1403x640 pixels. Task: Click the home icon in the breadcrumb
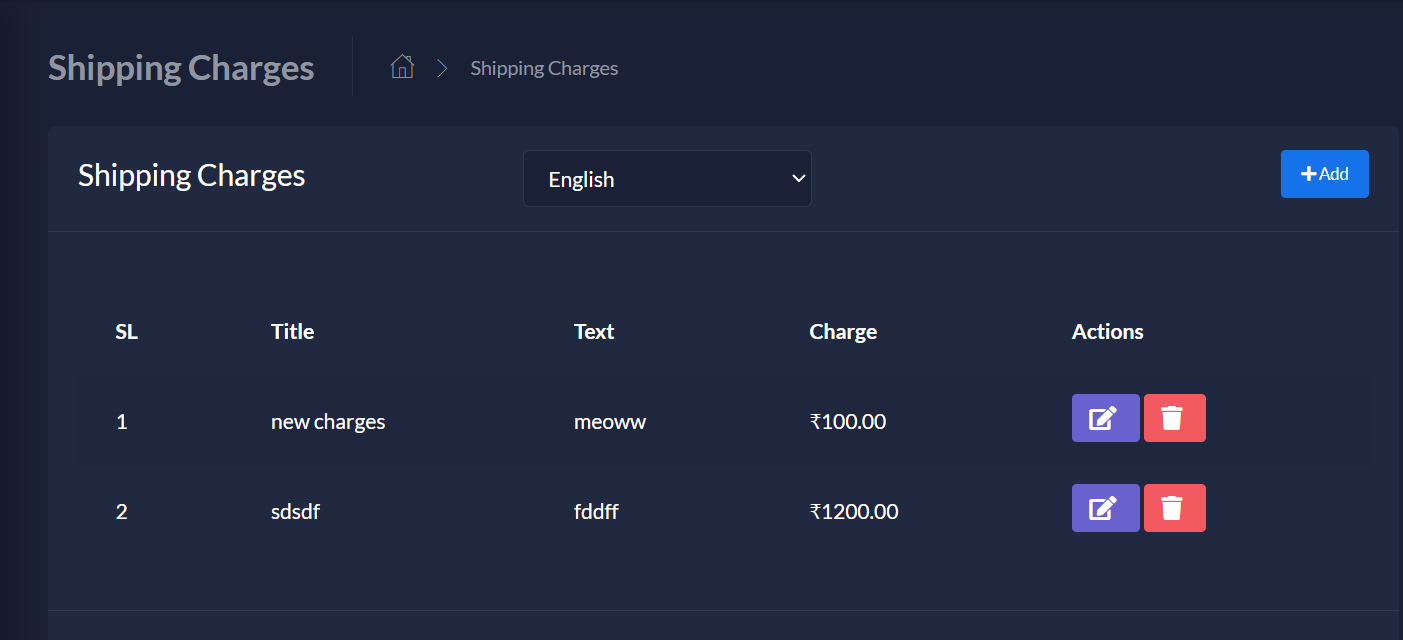point(402,66)
